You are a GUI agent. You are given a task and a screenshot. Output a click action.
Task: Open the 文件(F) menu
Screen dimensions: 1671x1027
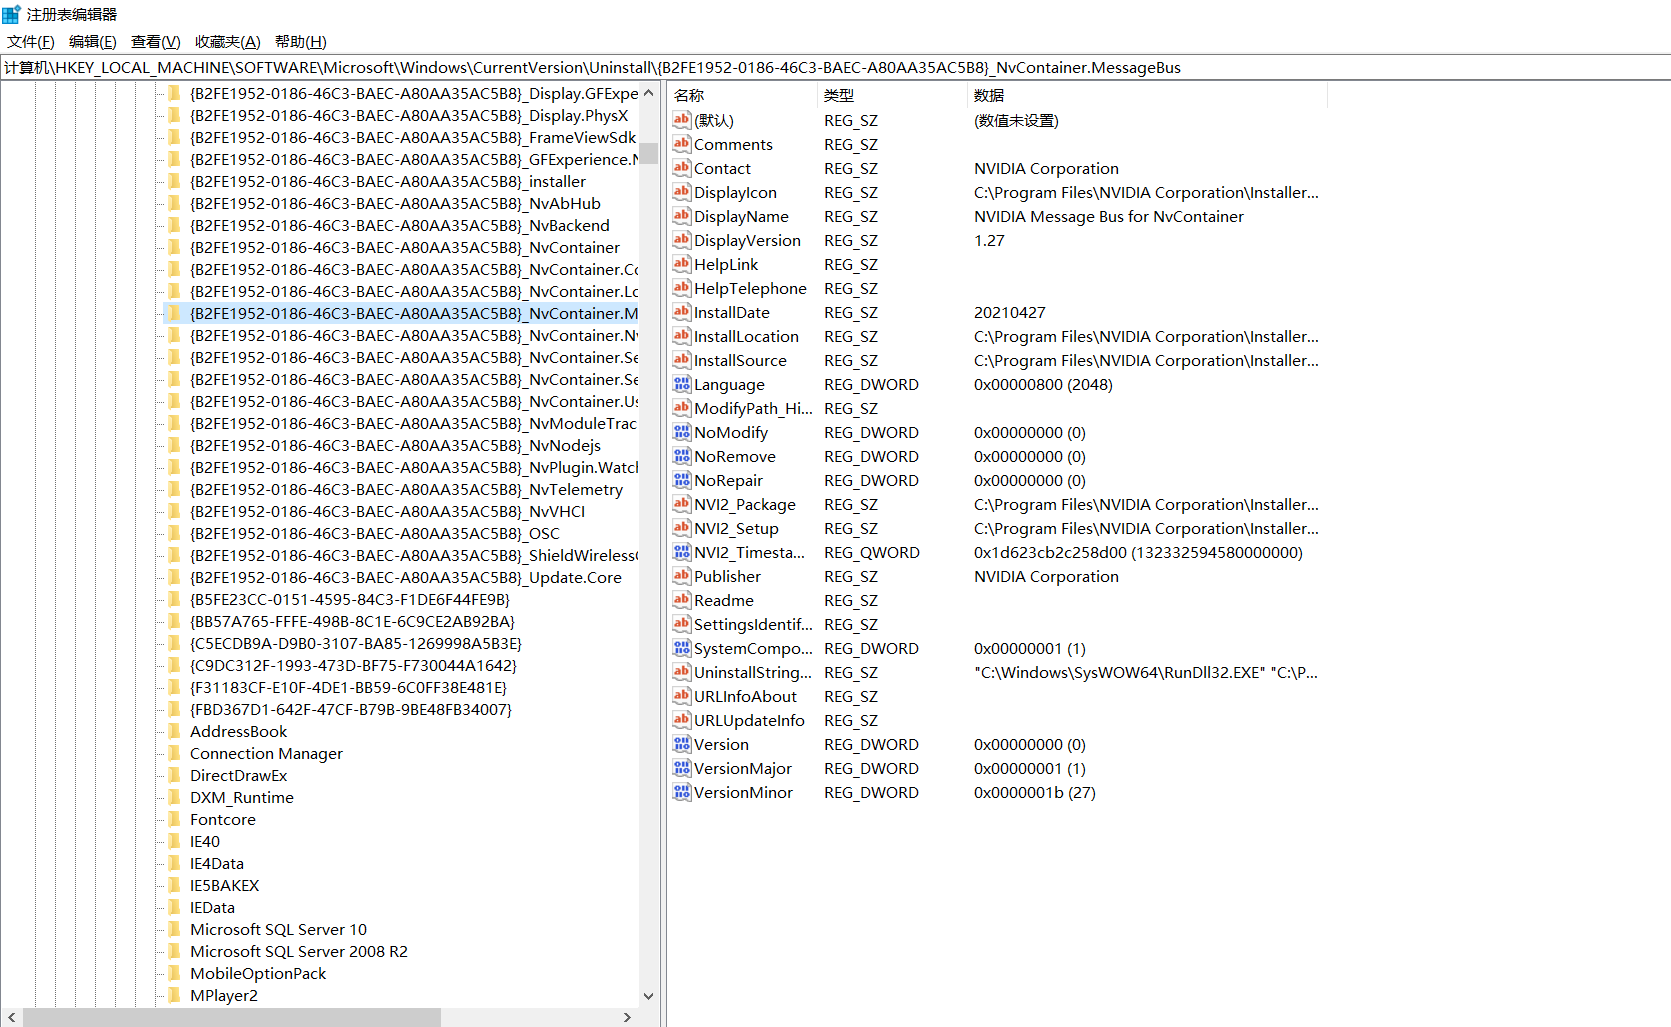30,42
